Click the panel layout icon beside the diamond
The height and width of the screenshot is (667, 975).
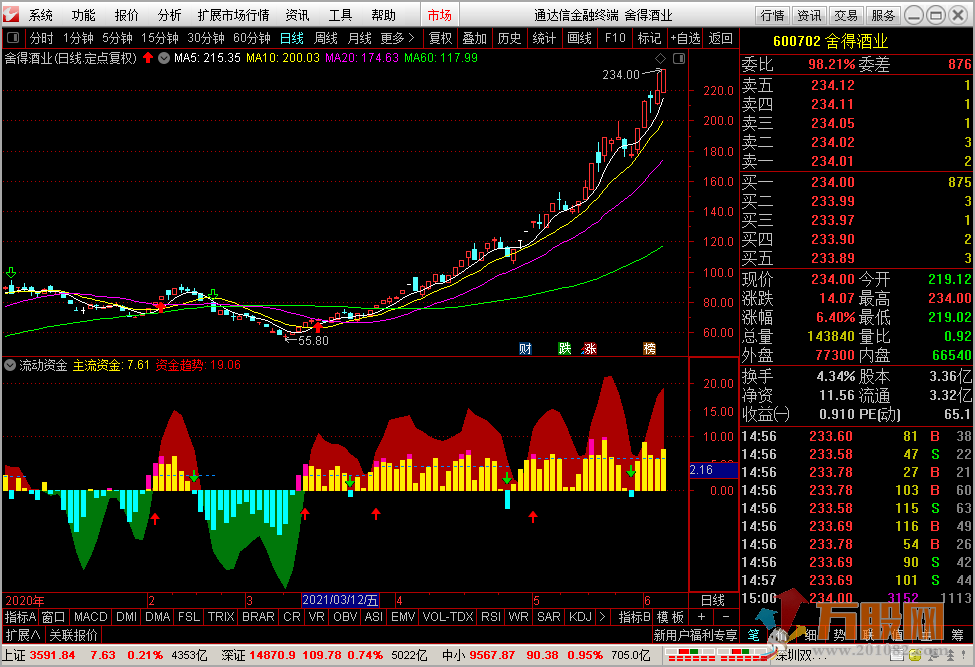point(679,58)
